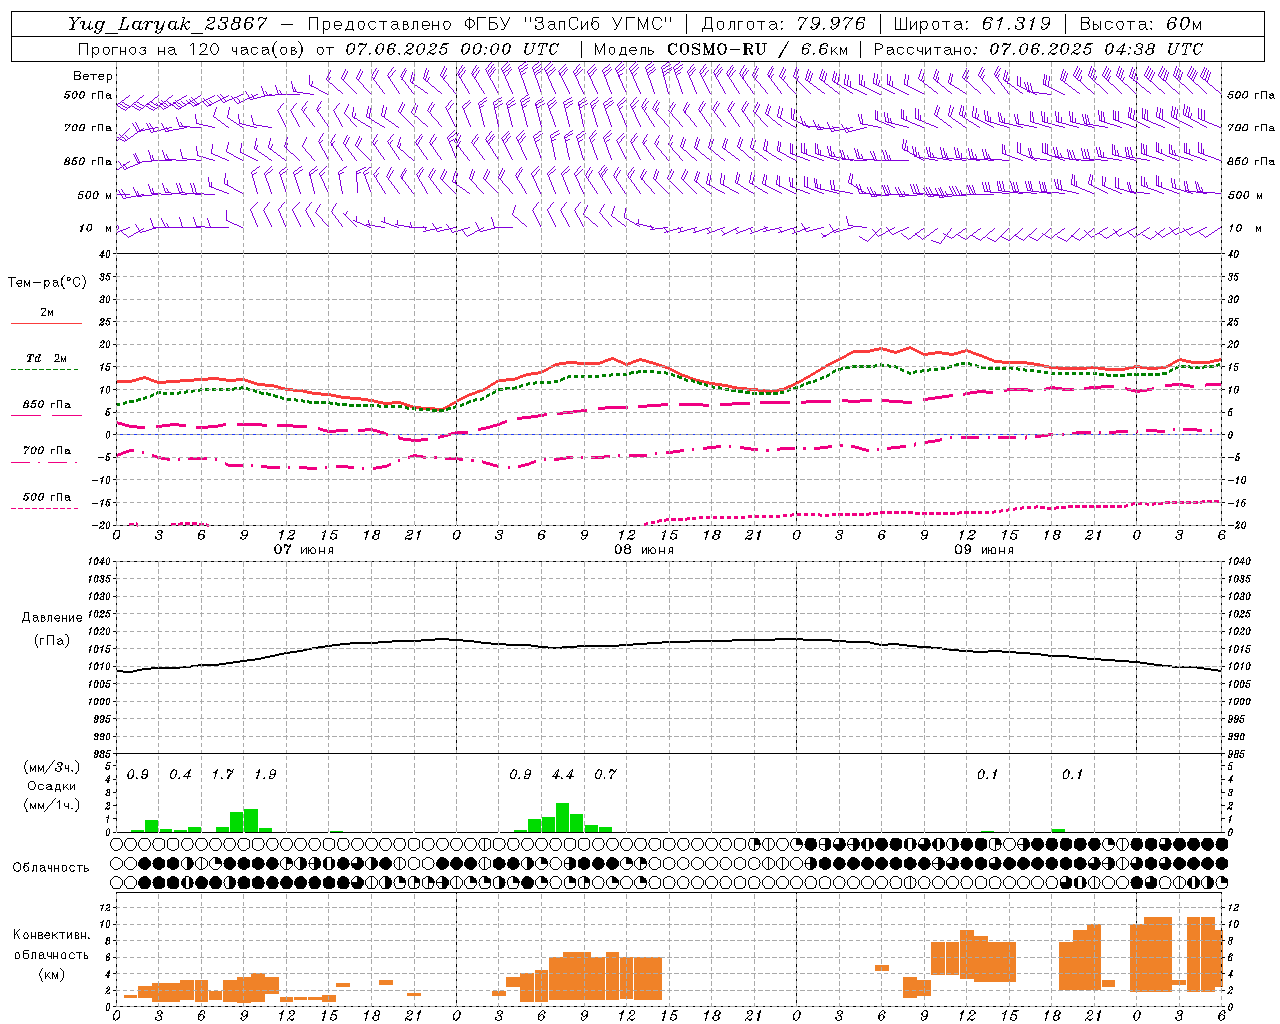Click the (мм/3ч.) precipitation unit label
The height and width of the screenshot is (1024, 1280).
click(x=51, y=768)
